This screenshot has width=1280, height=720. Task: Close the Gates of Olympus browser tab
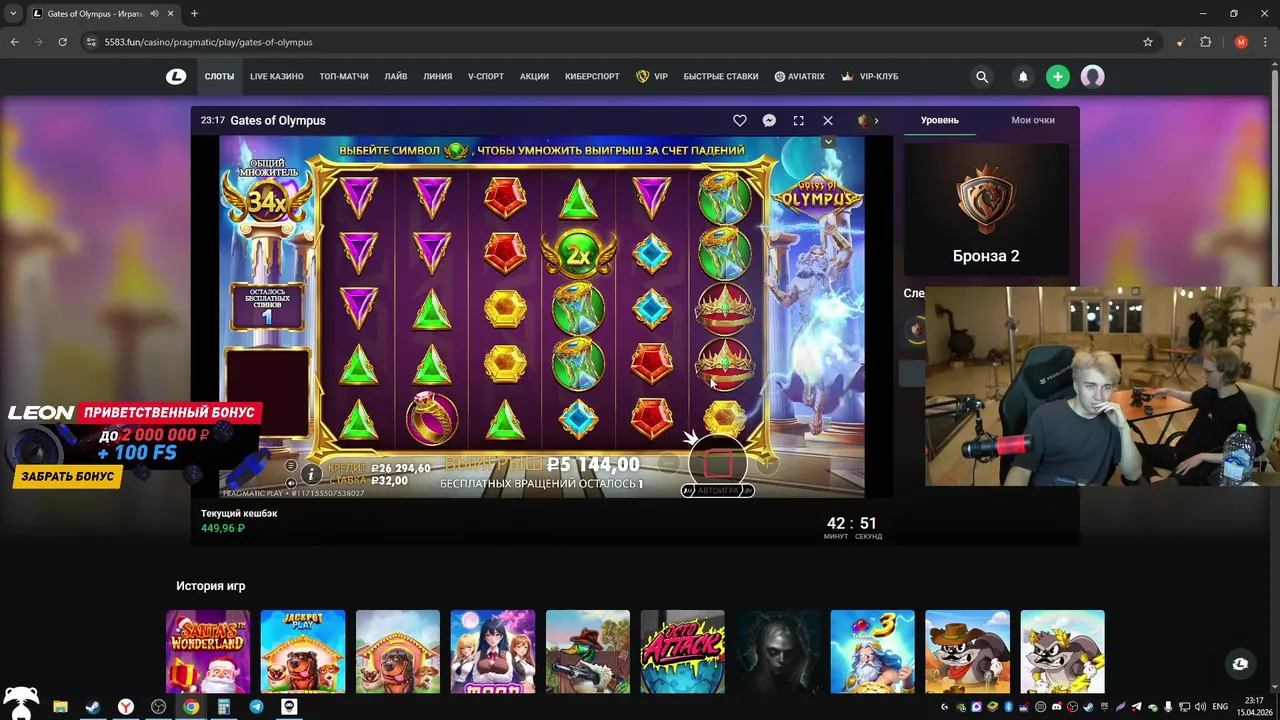coord(170,14)
